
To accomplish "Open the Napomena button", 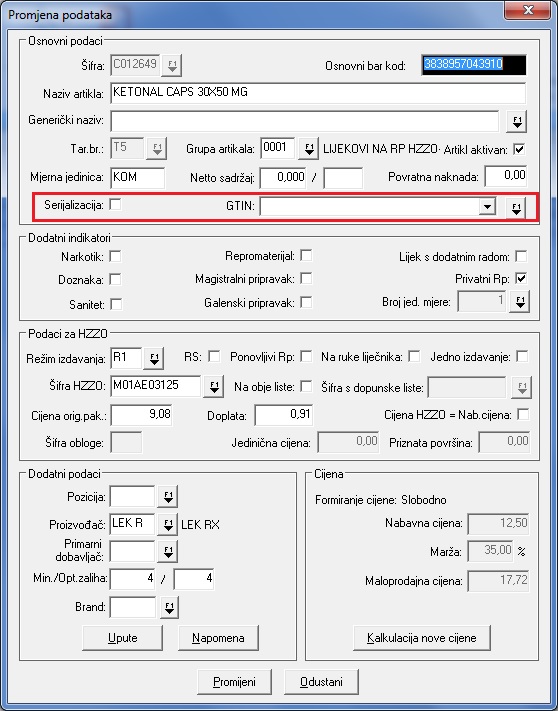I will [218, 638].
